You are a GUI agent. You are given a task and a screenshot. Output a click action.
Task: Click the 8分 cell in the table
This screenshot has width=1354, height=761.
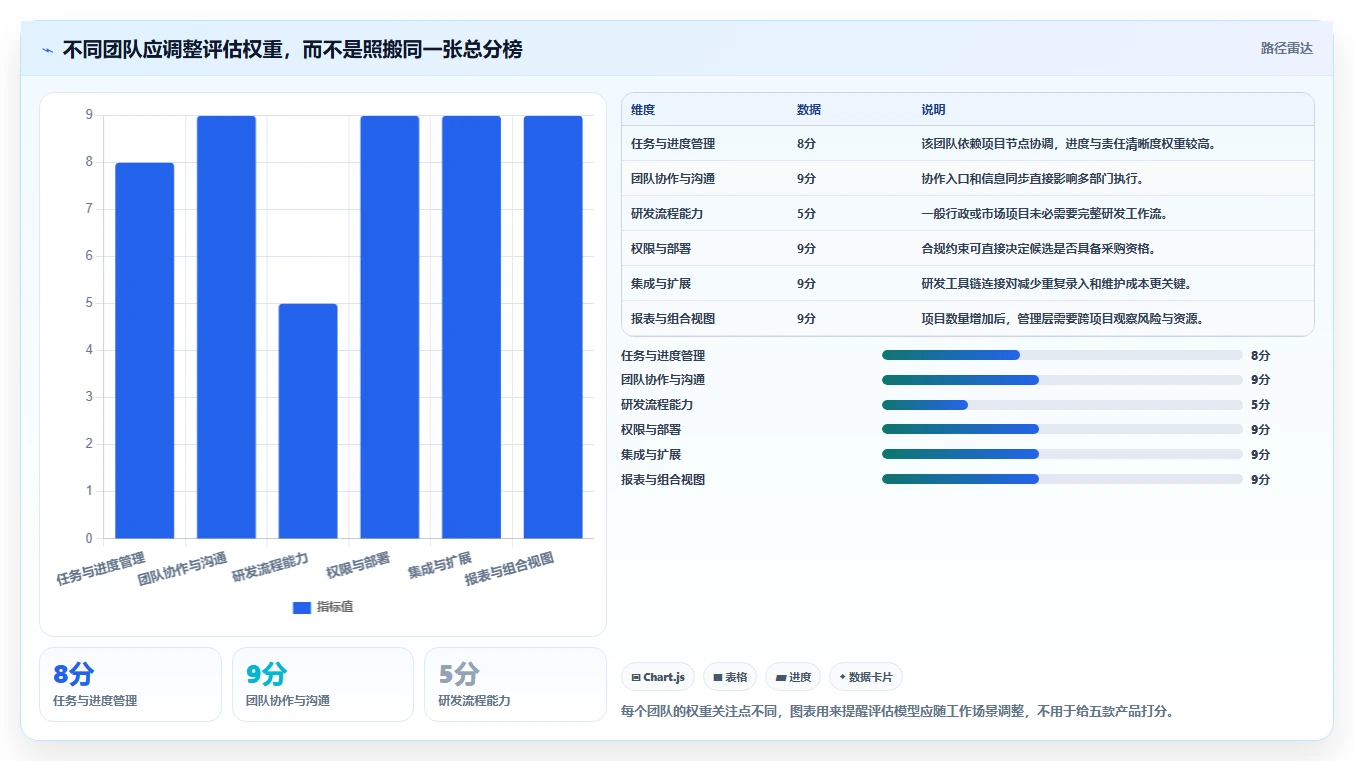point(806,144)
